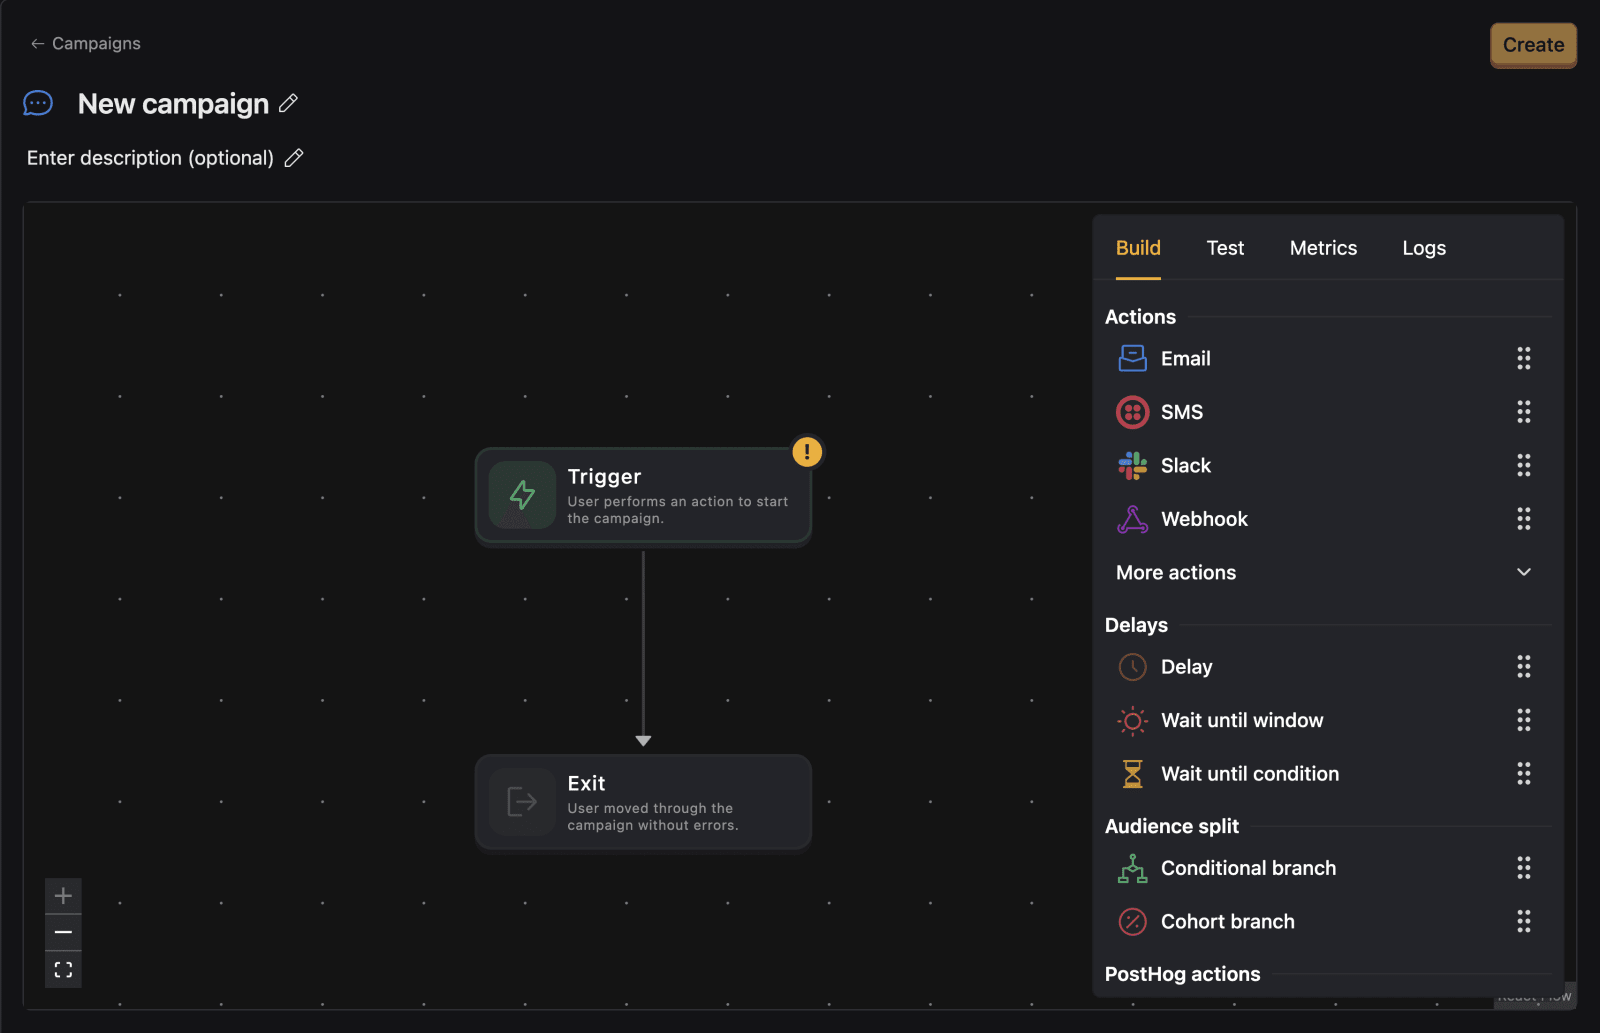Screen dimensions: 1600x1033
Task: Click the Slack logo icon
Action: [x=1132, y=465]
